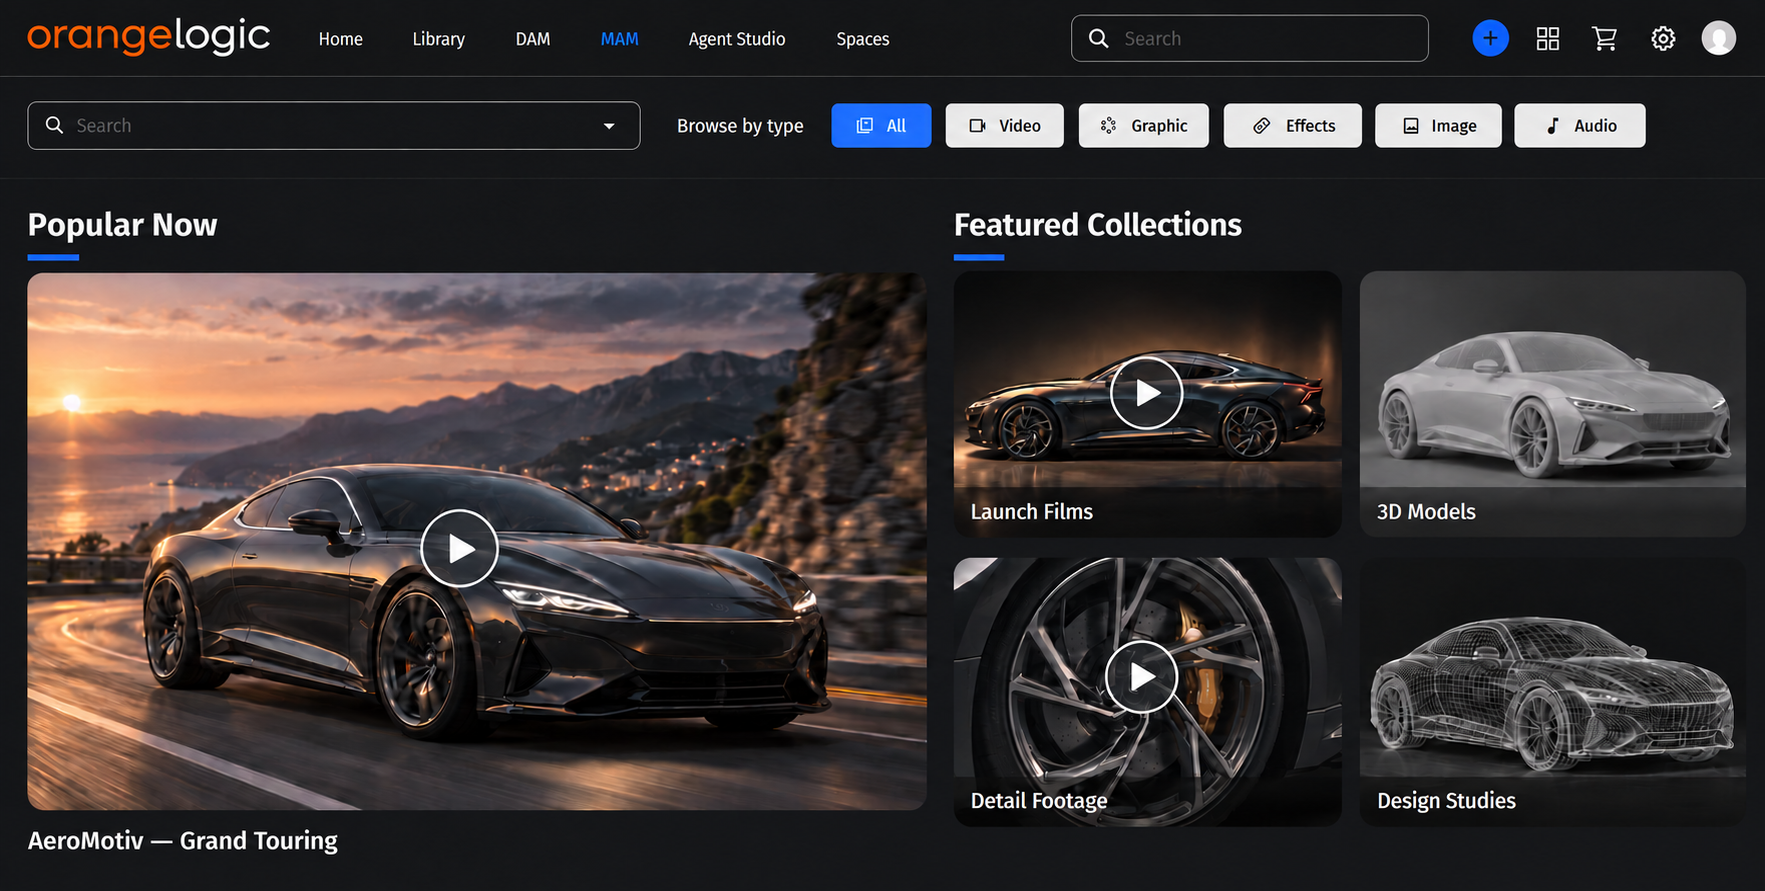Image resolution: width=1765 pixels, height=891 pixels.
Task: Switch to the DAM section
Action: (532, 39)
